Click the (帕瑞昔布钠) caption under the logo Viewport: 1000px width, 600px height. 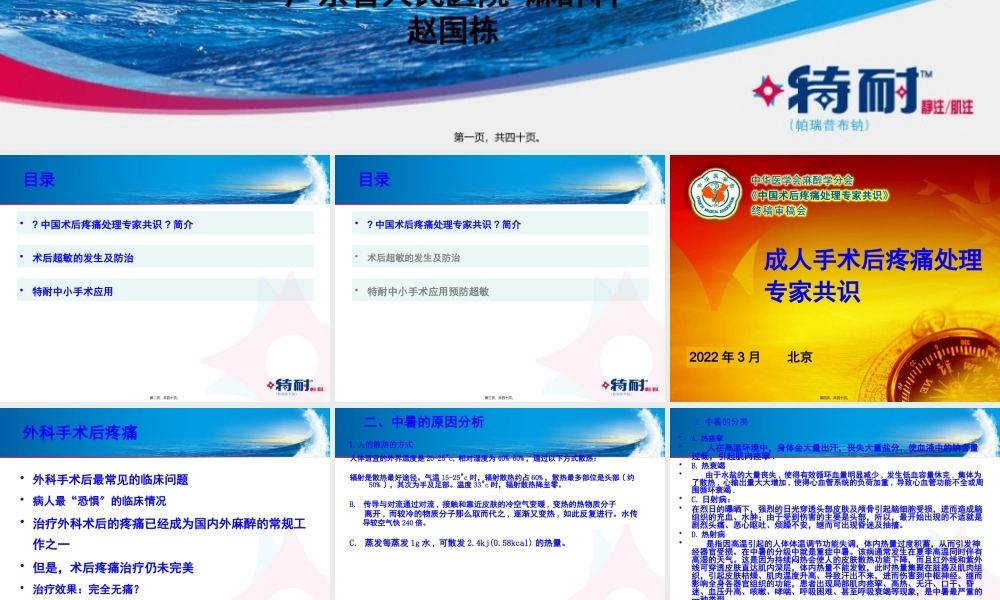coord(829,125)
